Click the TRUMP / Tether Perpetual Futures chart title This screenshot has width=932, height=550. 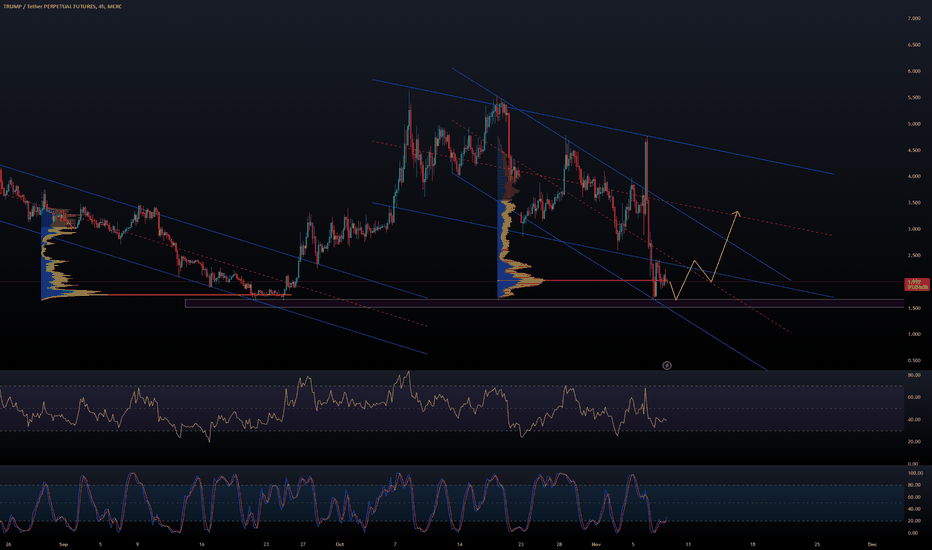click(62, 6)
